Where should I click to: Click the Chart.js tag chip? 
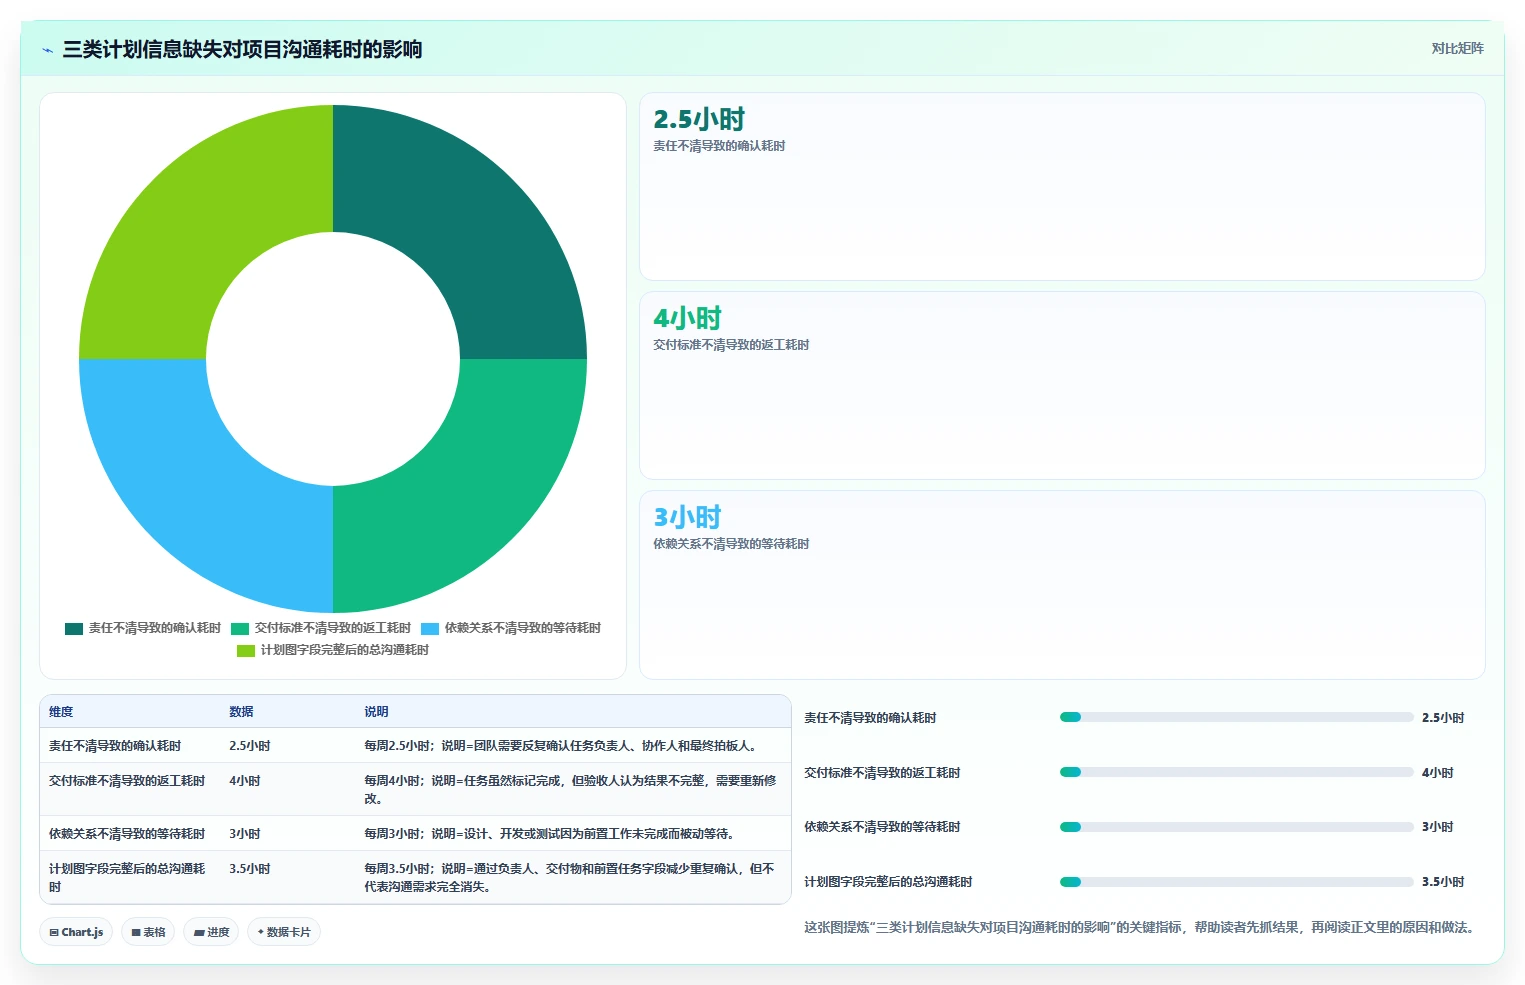76,932
